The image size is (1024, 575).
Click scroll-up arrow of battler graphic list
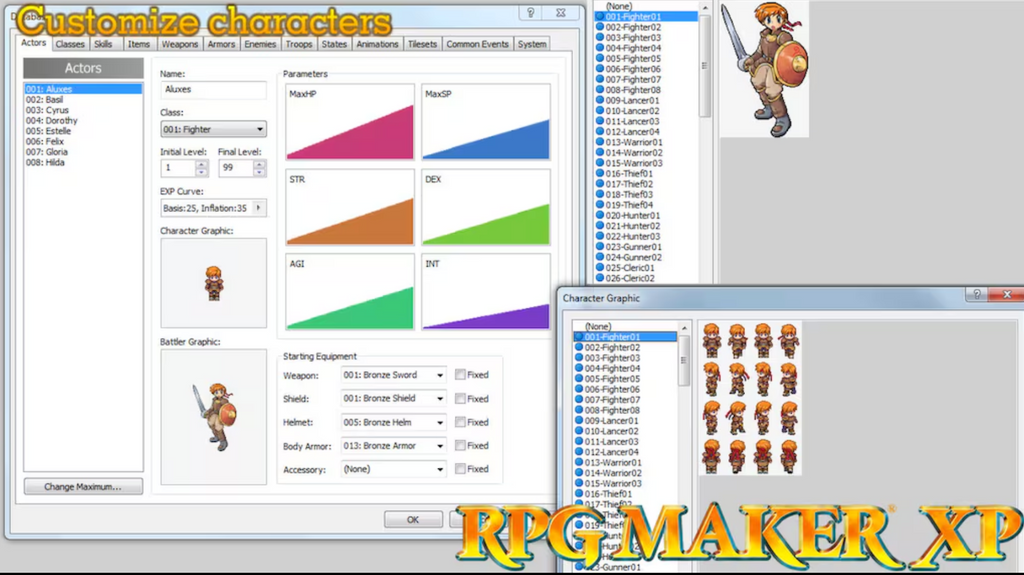click(x=705, y=7)
